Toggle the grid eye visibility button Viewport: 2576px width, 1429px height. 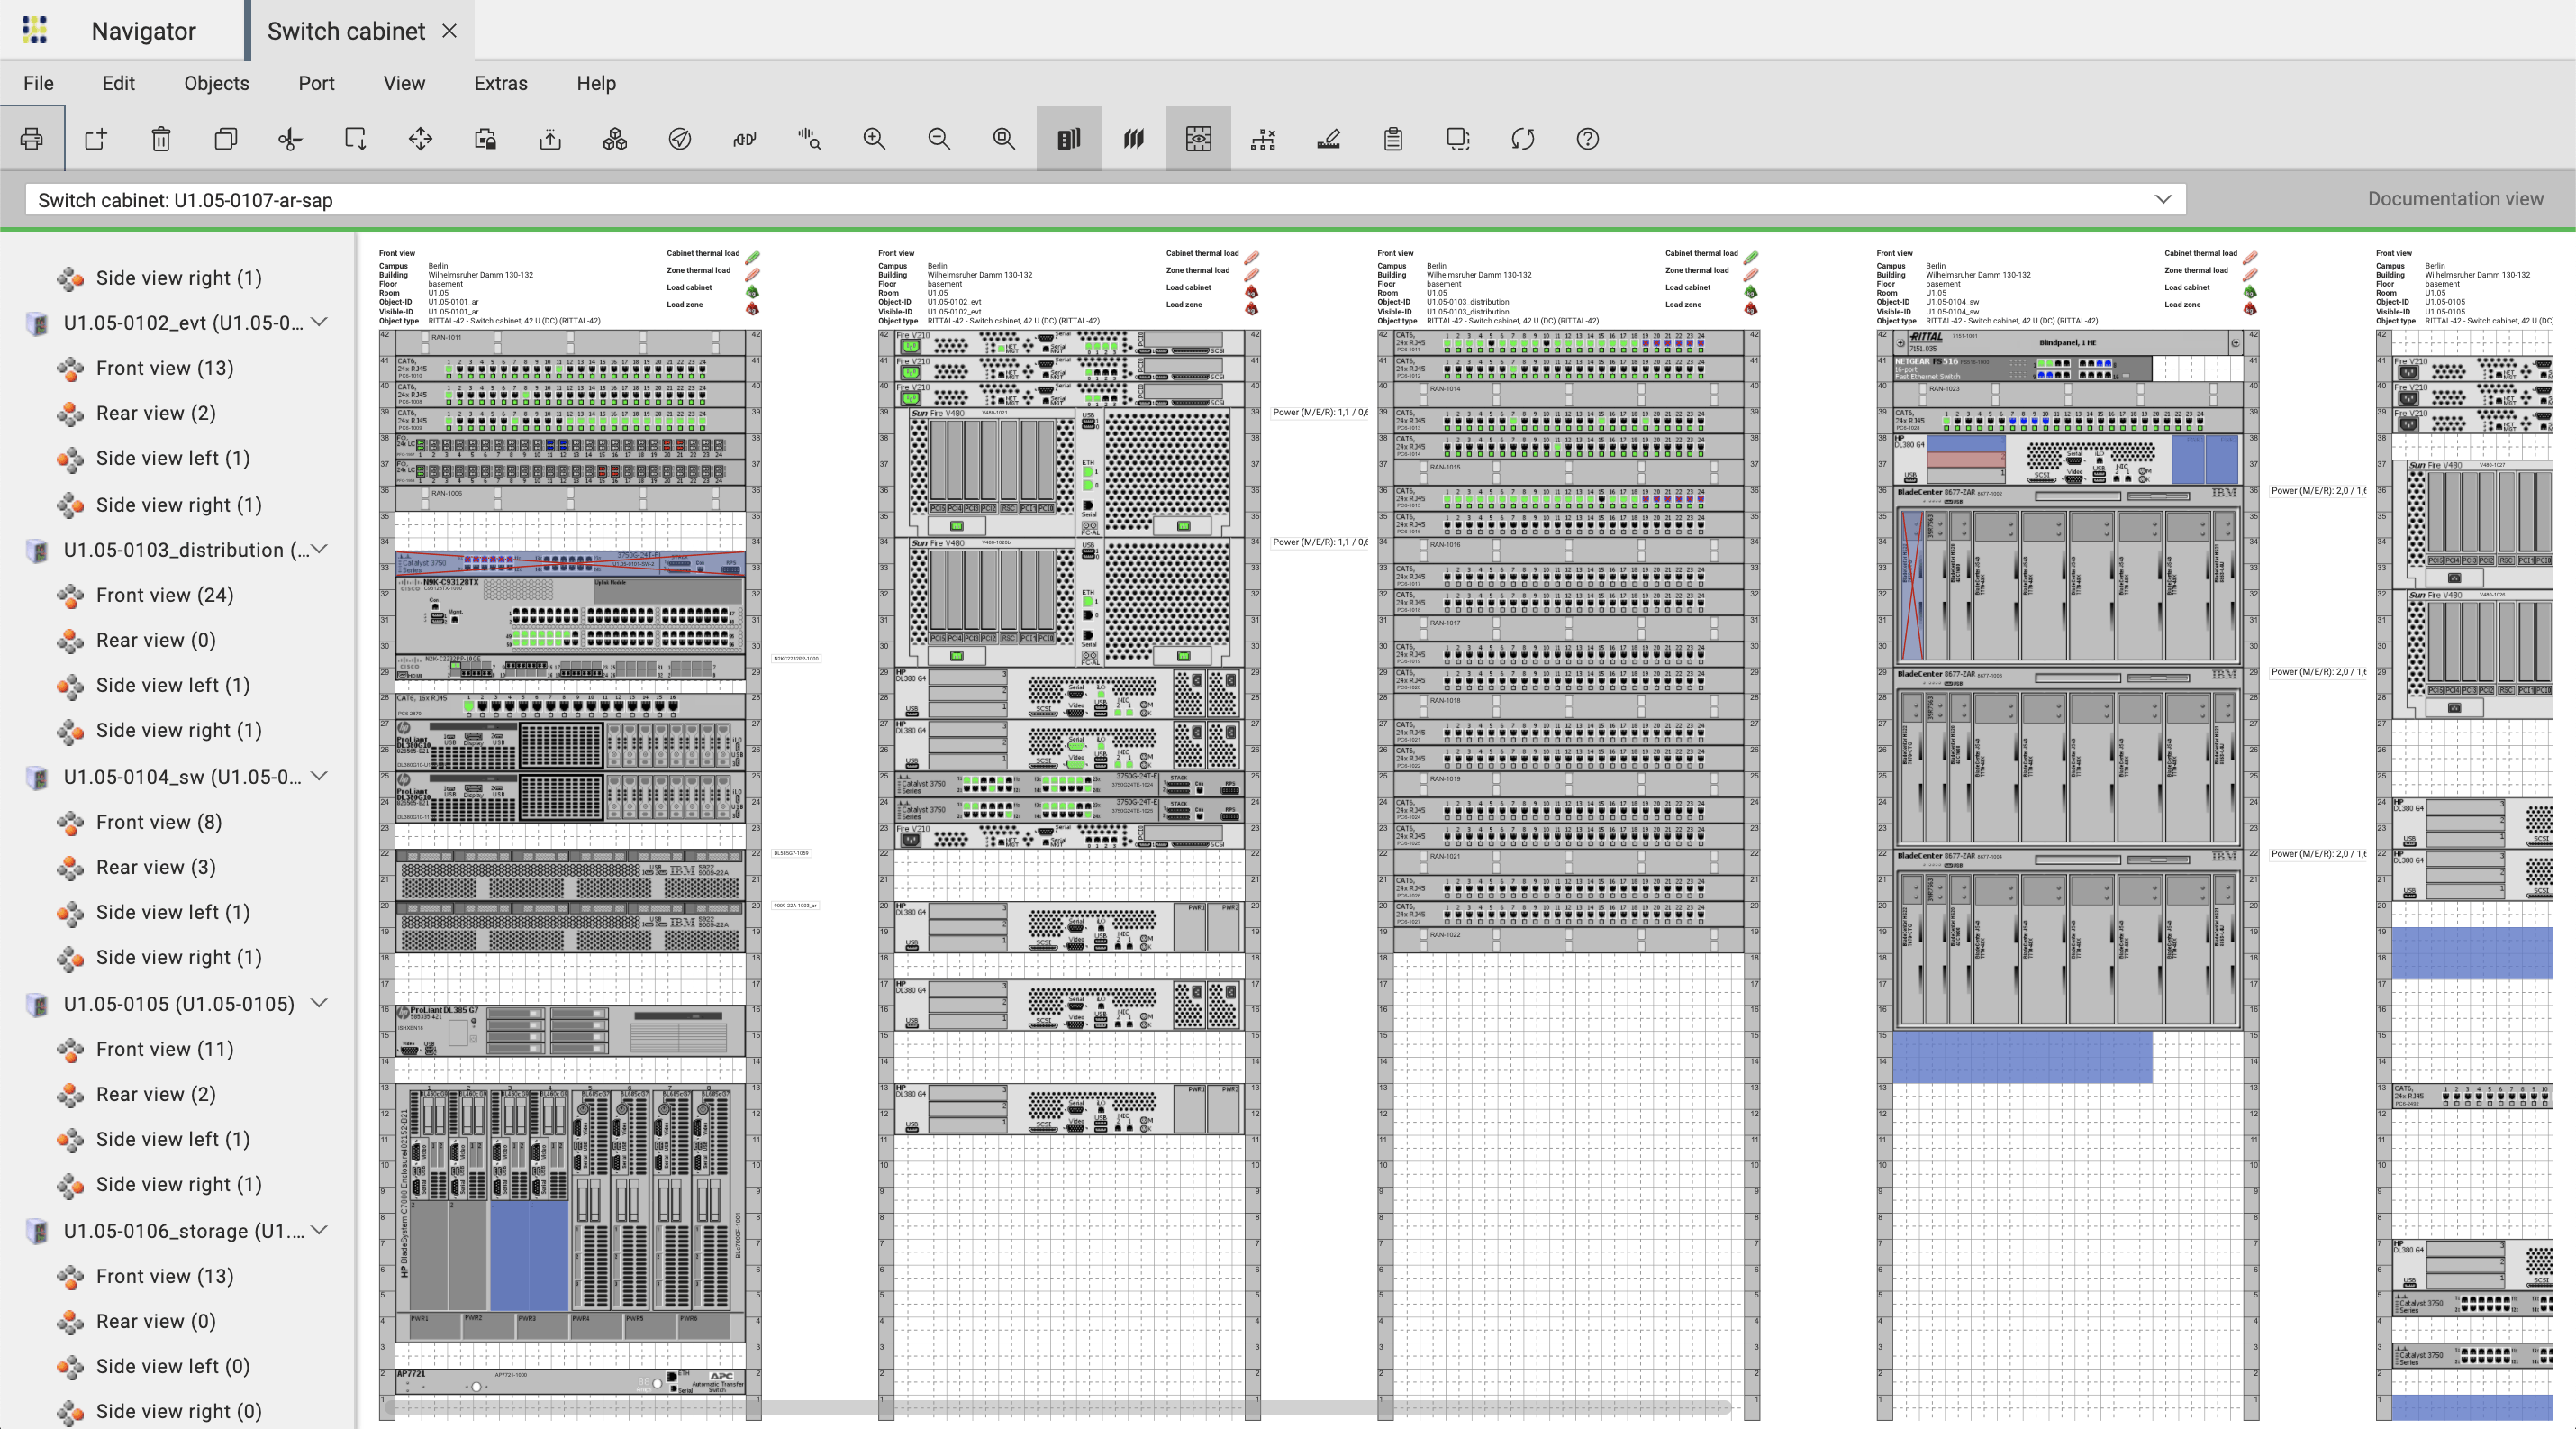[1198, 139]
